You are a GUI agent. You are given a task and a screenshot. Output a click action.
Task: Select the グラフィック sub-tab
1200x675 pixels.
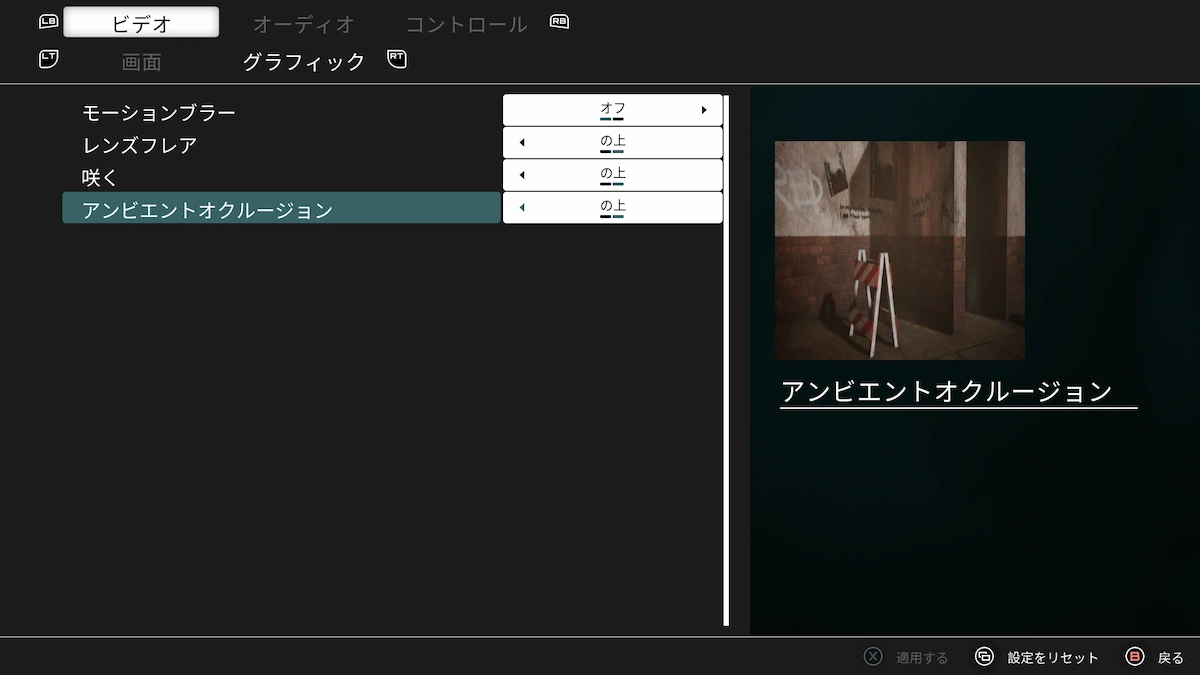(x=304, y=62)
